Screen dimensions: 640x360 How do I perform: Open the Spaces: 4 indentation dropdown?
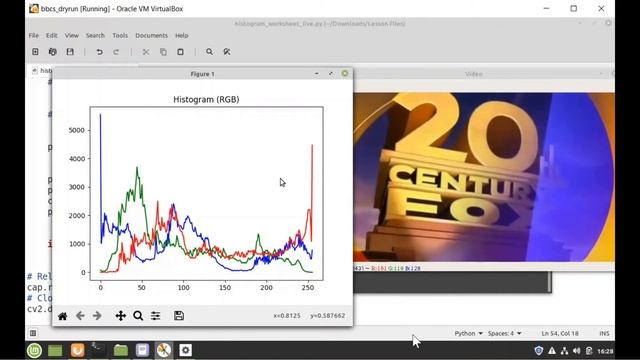(504, 333)
